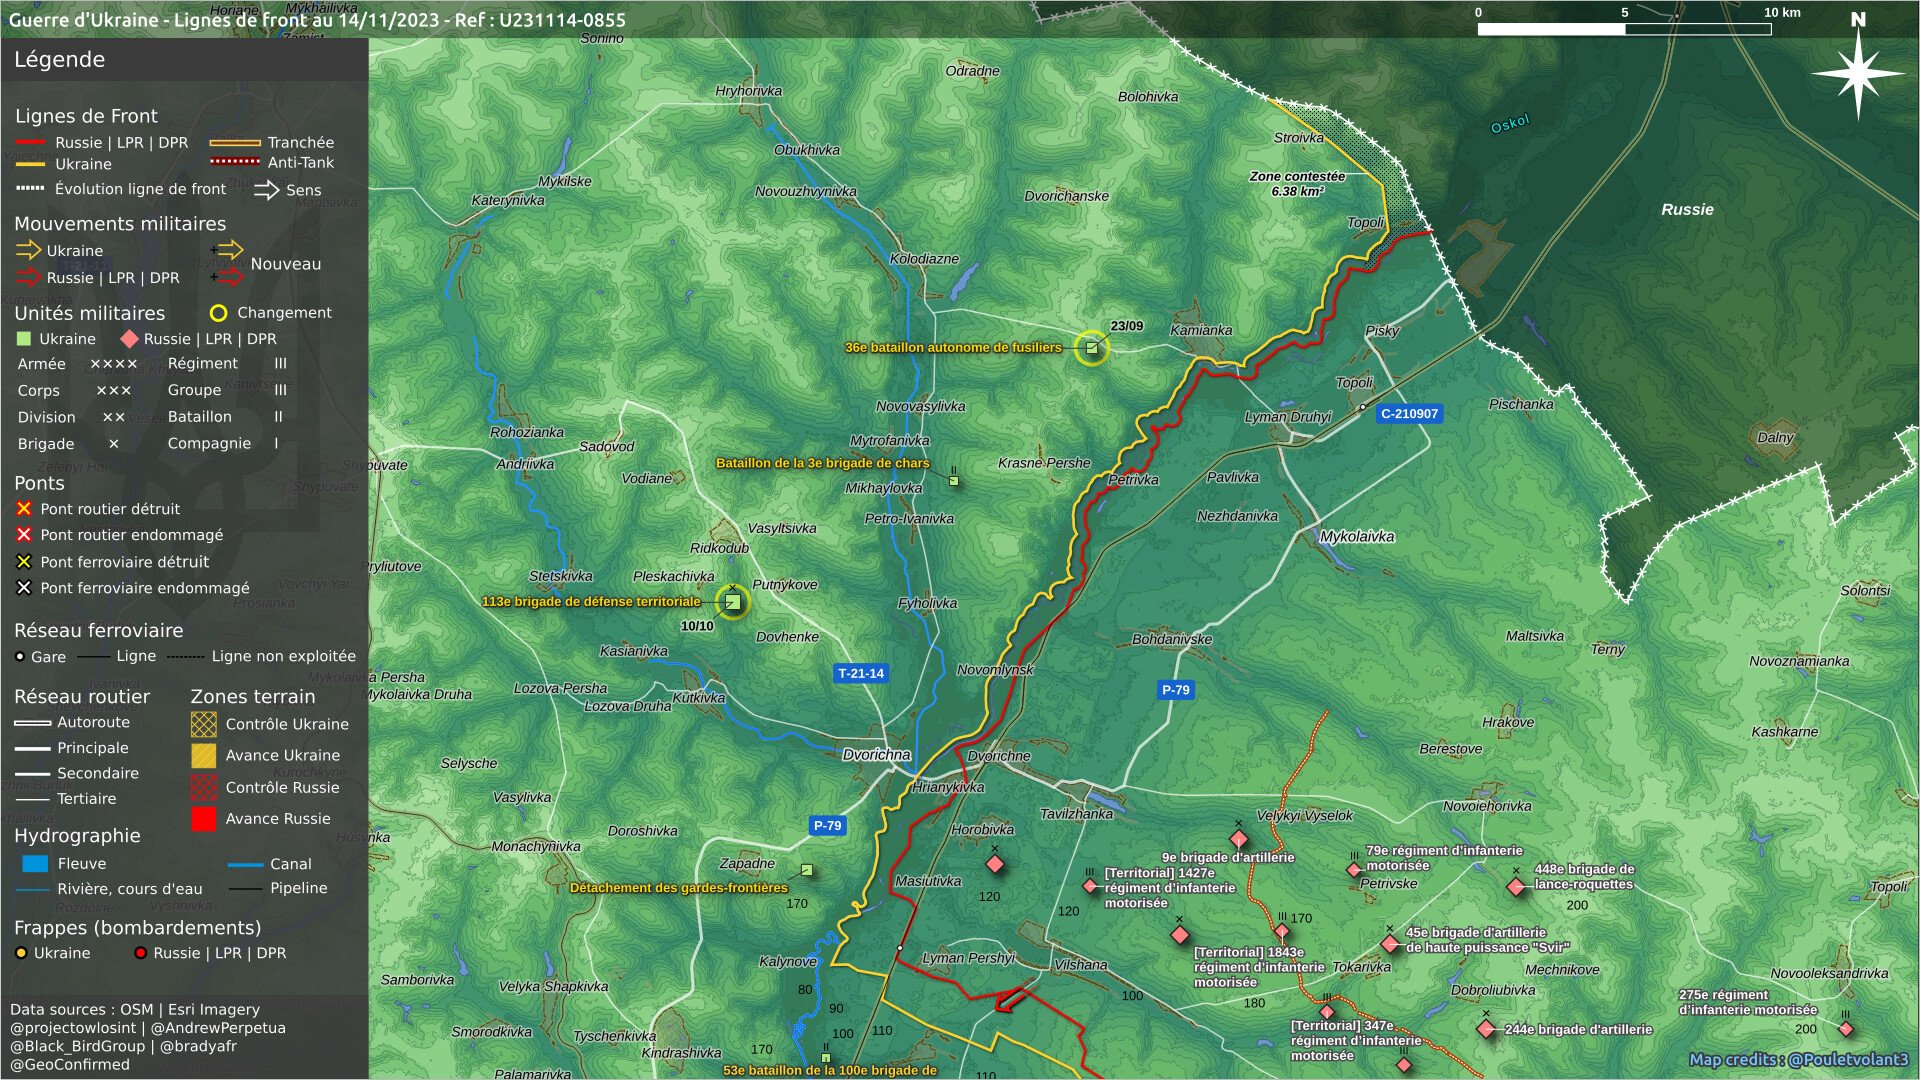
Task: Click the Avance Russie red swatch
Action: 203,819
